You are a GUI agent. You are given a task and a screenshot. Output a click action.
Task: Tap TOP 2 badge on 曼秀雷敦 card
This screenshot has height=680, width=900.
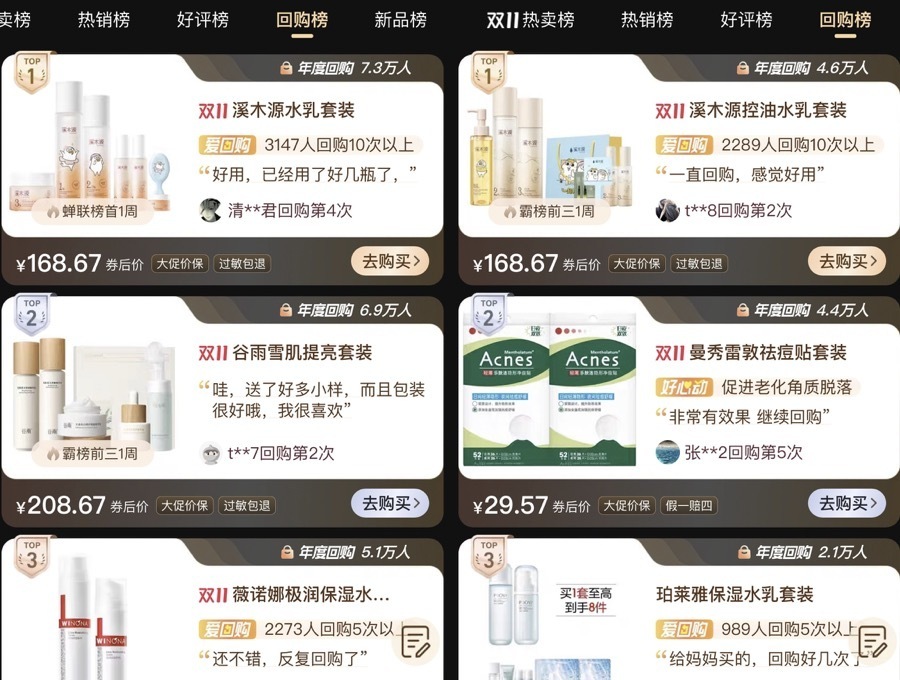click(x=488, y=314)
